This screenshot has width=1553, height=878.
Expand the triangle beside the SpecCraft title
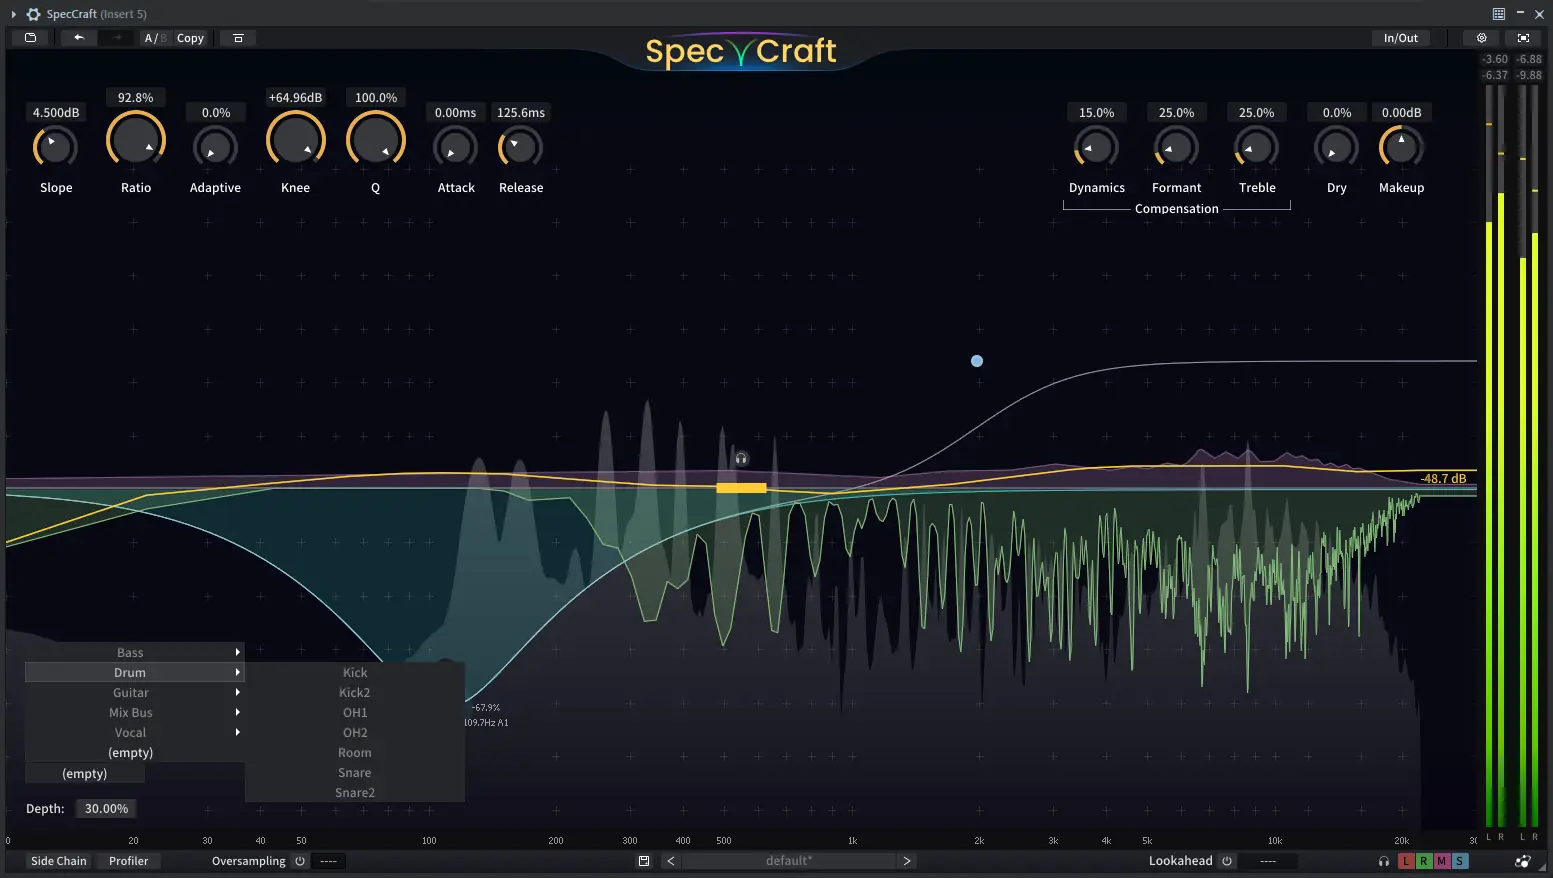14,14
